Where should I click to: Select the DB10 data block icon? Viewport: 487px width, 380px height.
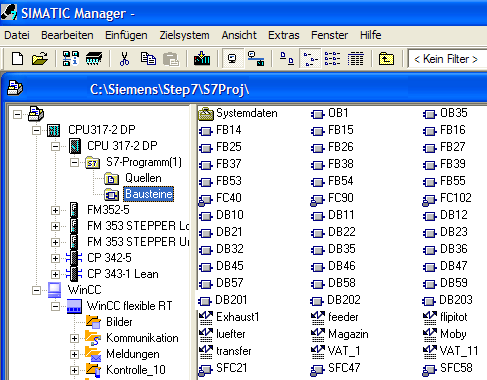tap(206, 217)
